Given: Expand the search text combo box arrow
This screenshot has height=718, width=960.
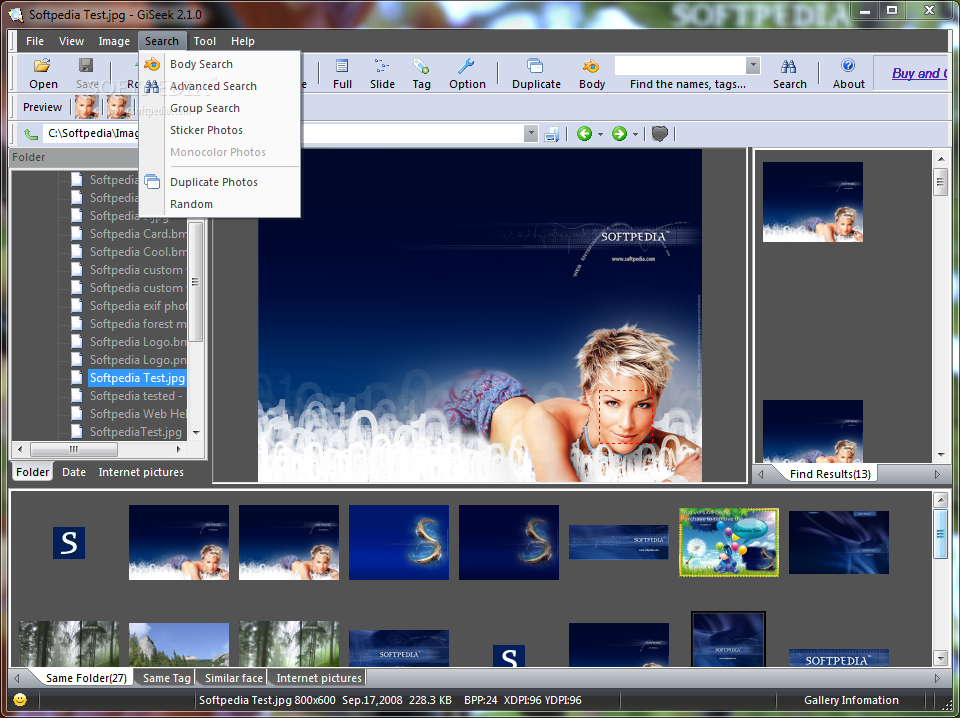Looking at the screenshot, I should click(x=753, y=65).
